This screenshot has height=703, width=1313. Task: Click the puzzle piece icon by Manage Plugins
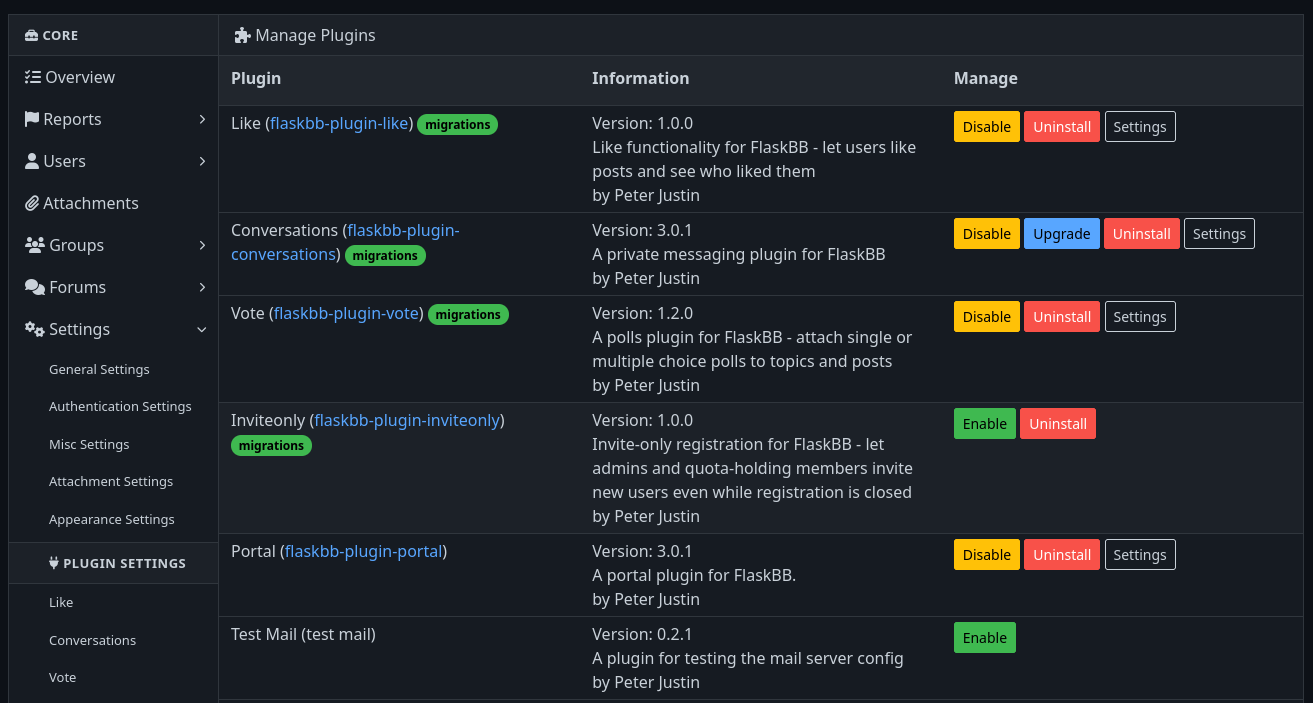point(242,35)
